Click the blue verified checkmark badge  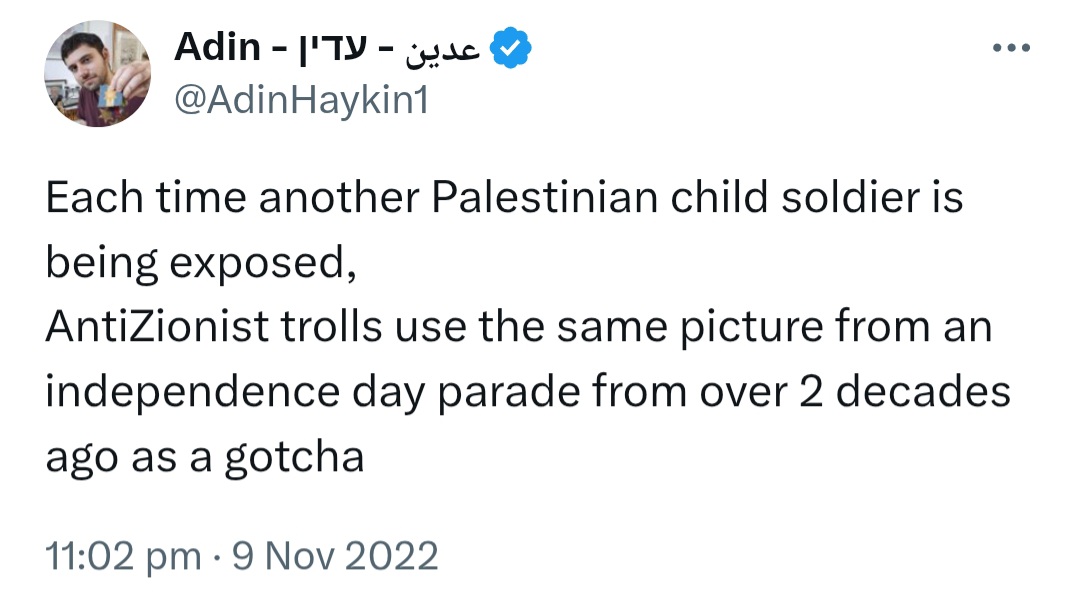(510, 48)
